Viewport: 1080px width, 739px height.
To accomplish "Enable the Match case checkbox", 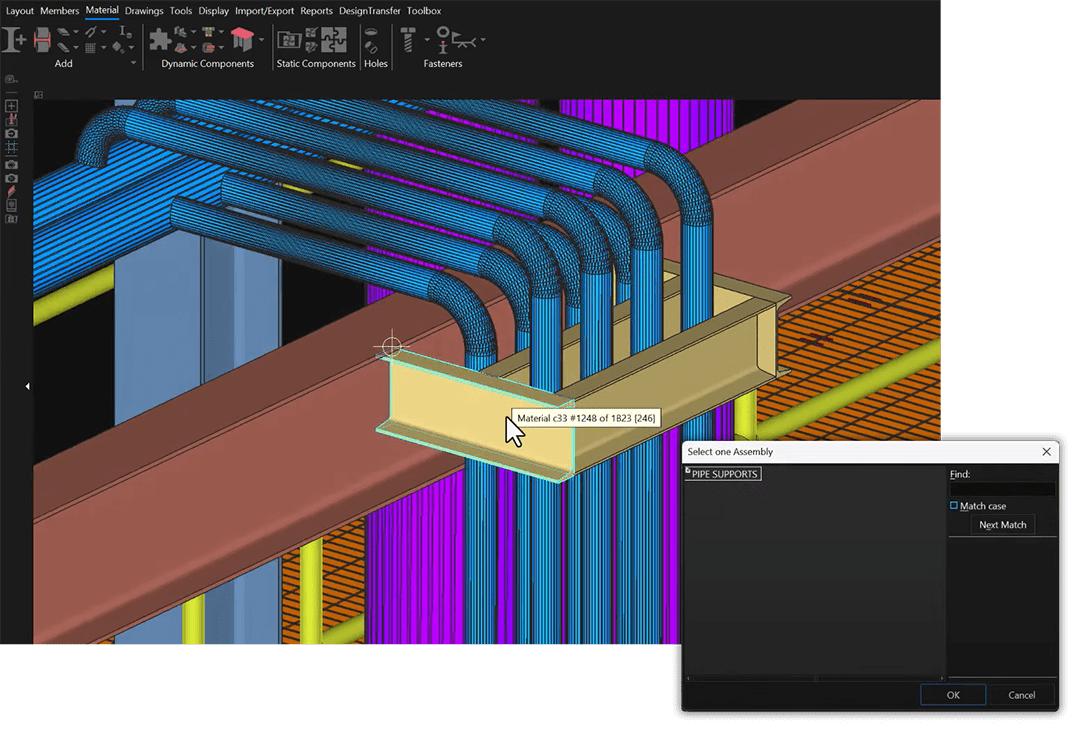I will pyautogui.click(x=954, y=506).
